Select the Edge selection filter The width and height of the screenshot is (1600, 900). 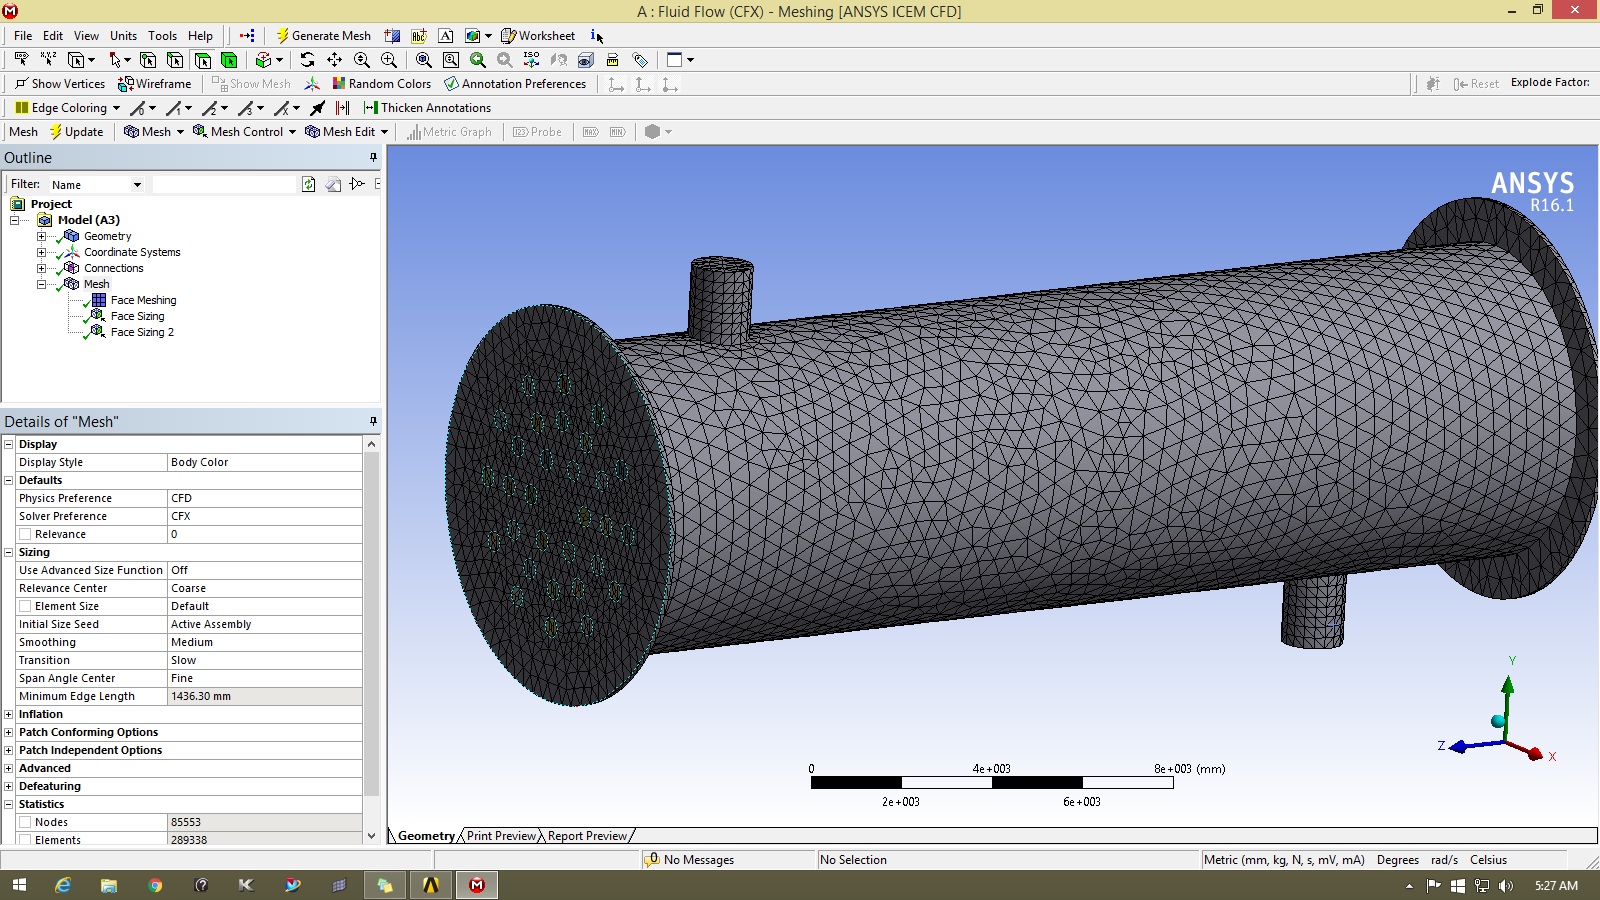[x=175, y=60]
